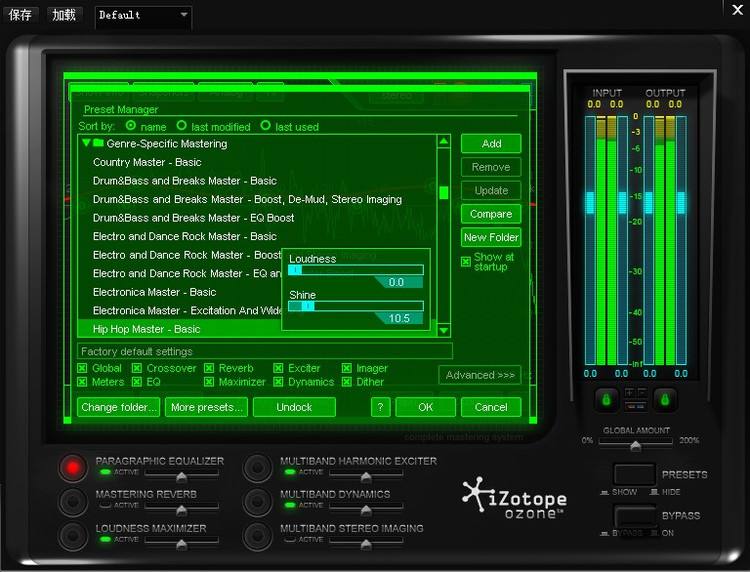Select the Country Master - Basic preset
750x572 pixels.
257,162
